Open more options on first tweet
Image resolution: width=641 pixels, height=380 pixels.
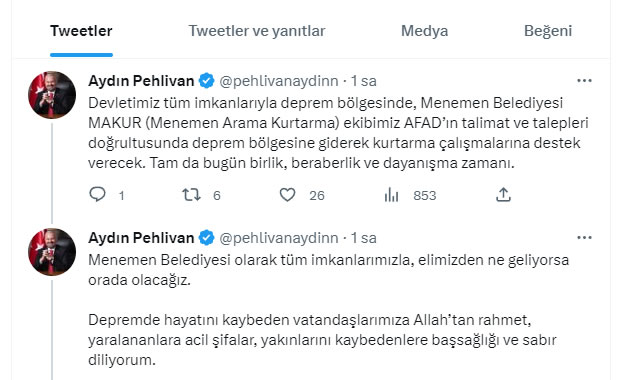[584, 80]
